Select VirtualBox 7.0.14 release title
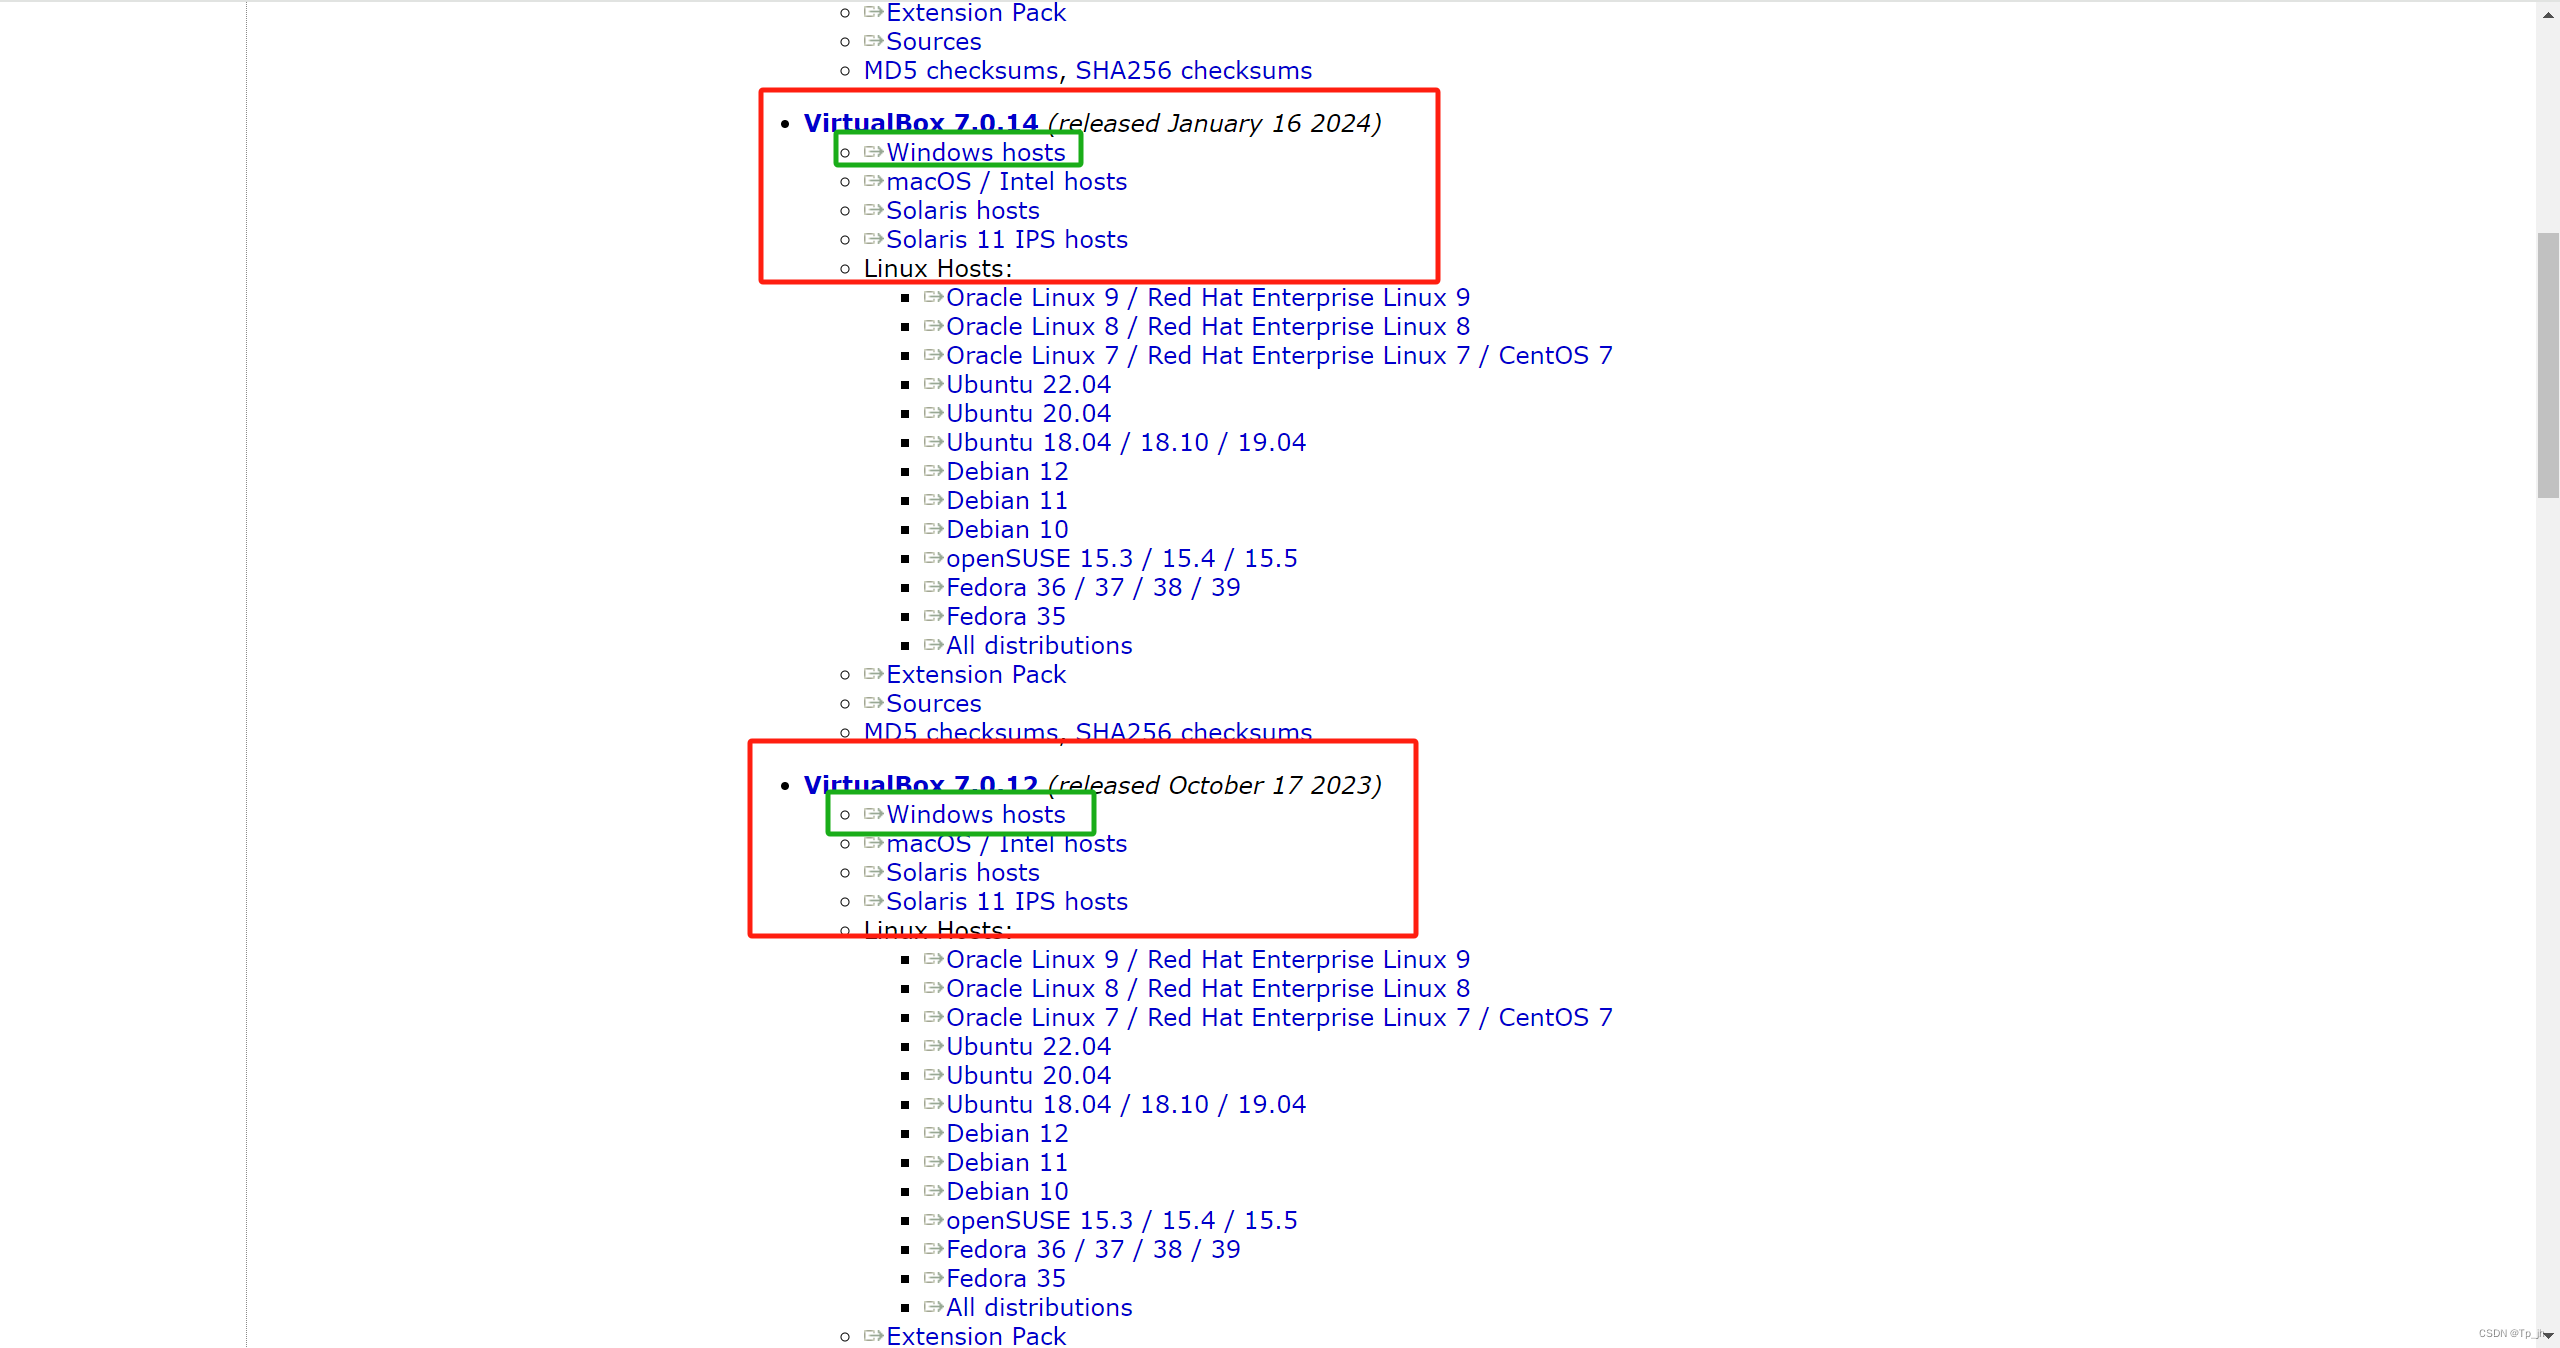The width and height of the screenshot is (2560, 1348). click(x=919, y=122)
